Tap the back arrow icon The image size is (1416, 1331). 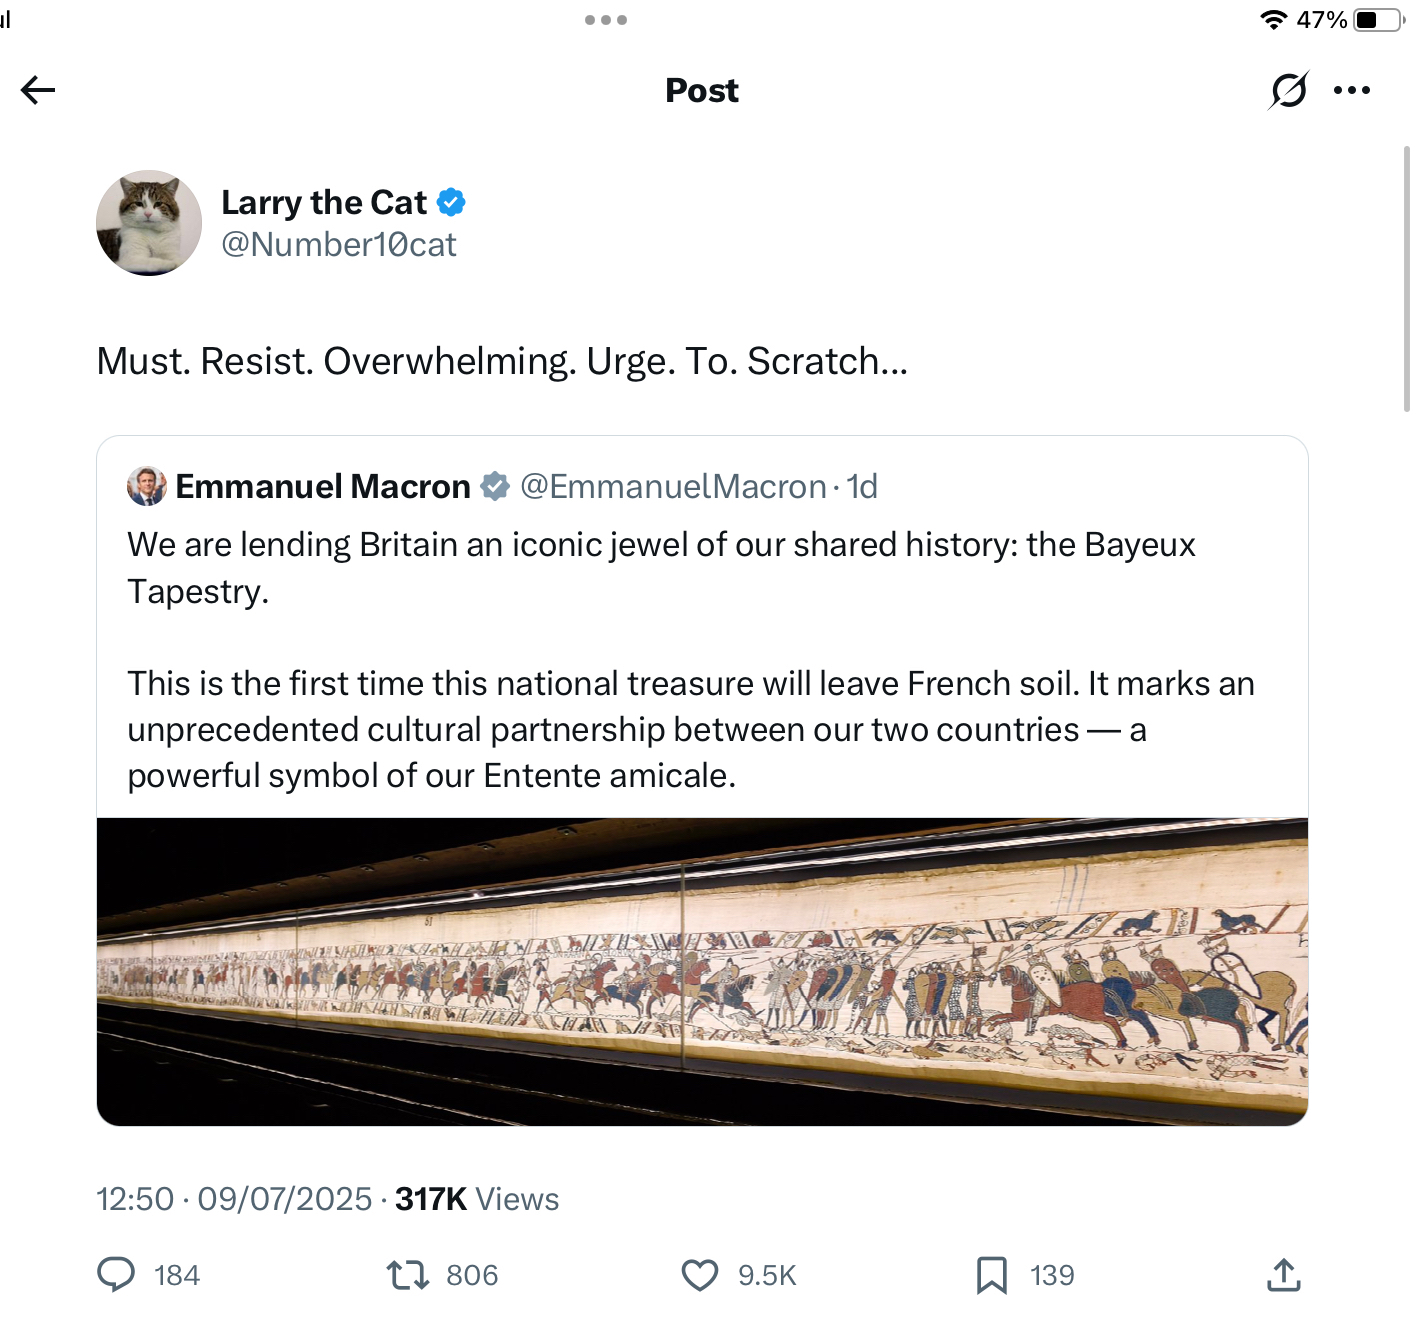[x=38, y=90]
